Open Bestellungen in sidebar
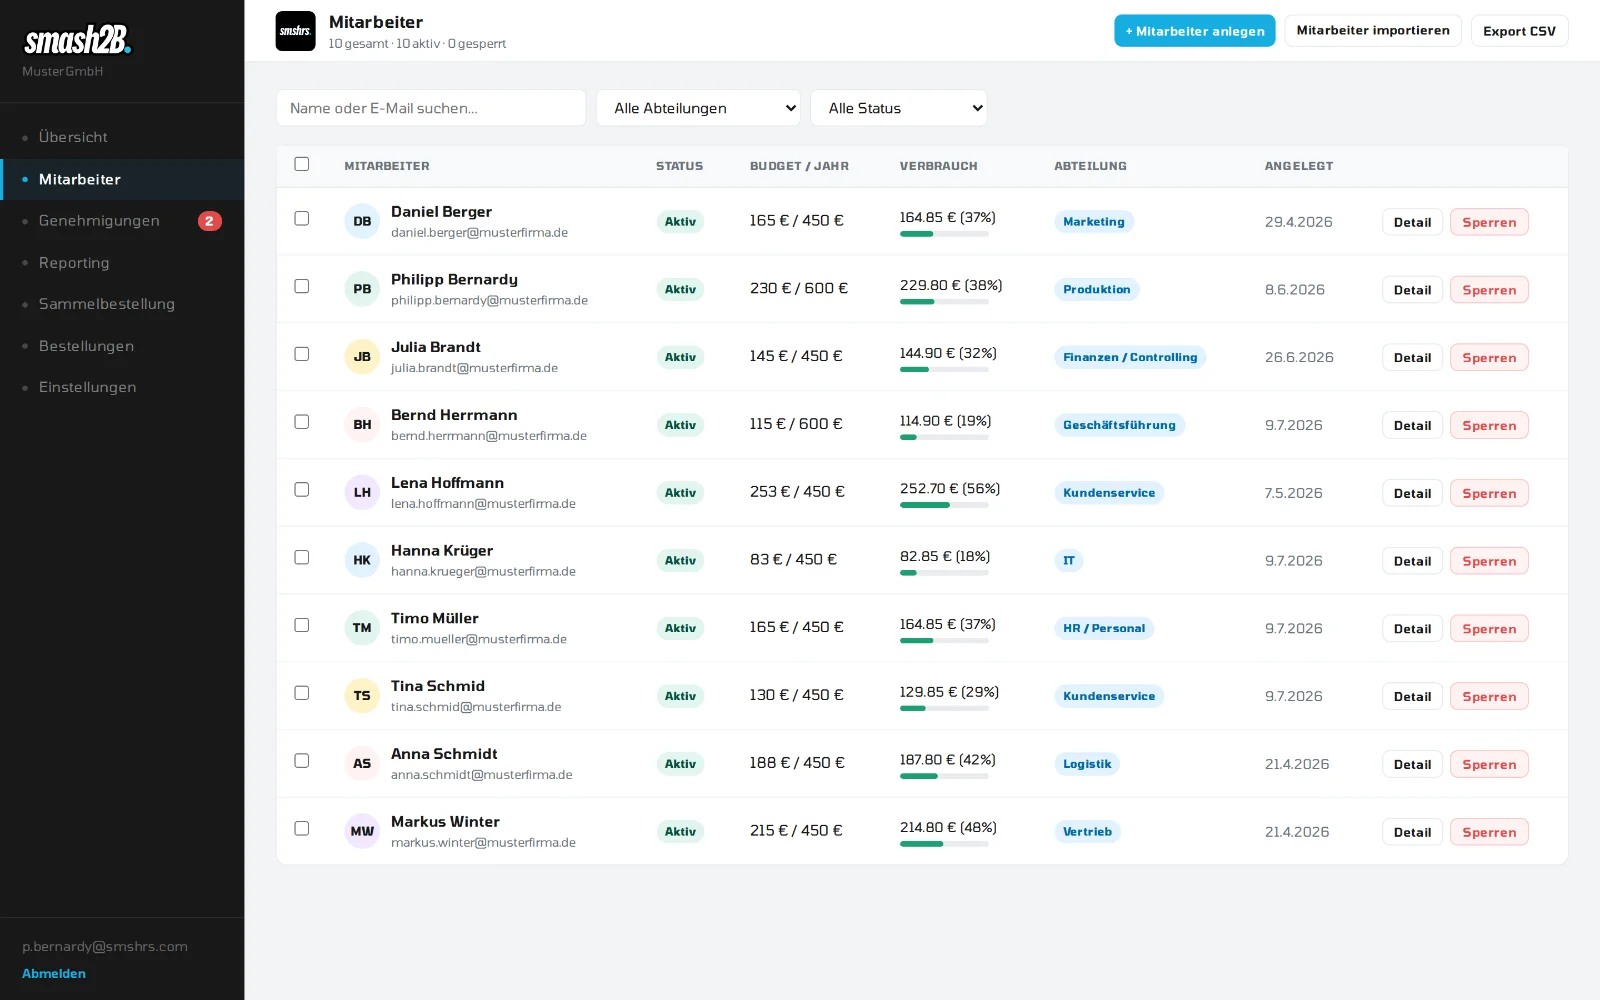 click(x=122, y=346)
